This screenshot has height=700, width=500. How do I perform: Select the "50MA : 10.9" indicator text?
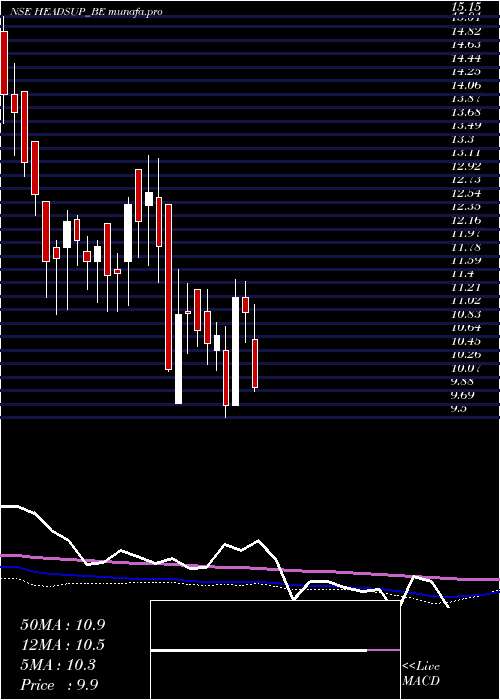(x=63, y=625)
